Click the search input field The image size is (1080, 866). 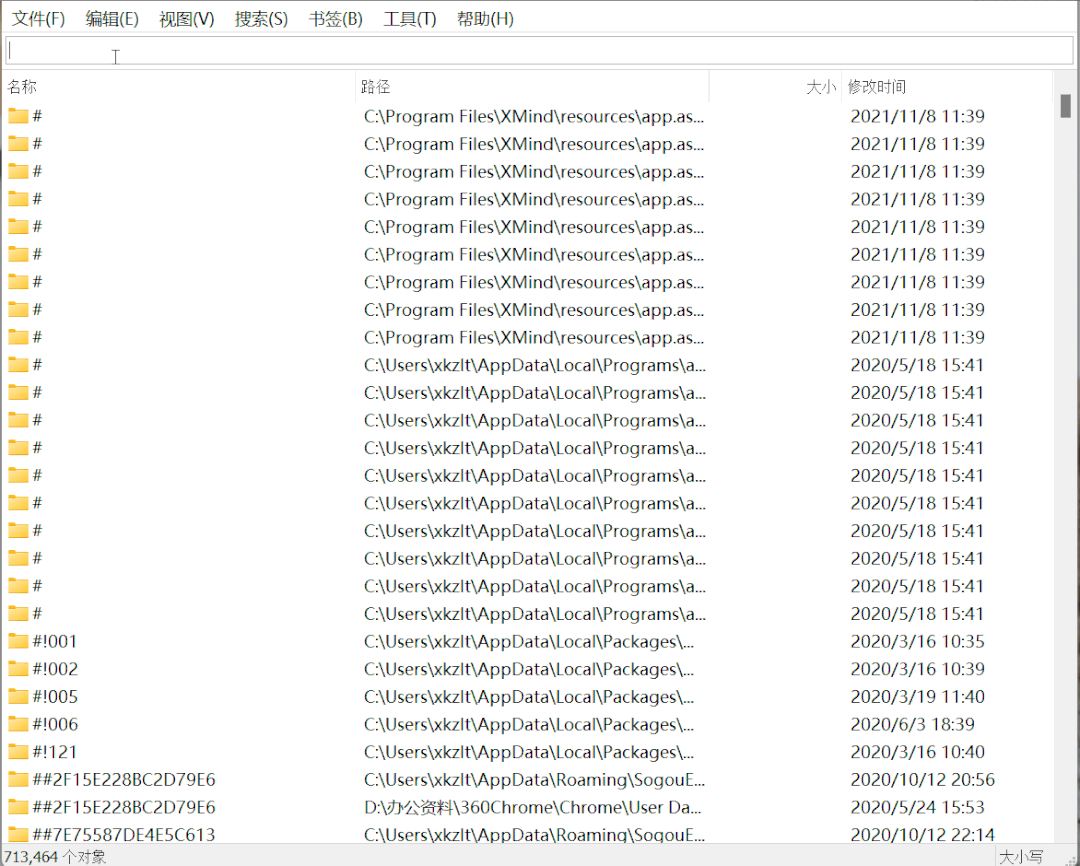(540, 51)
